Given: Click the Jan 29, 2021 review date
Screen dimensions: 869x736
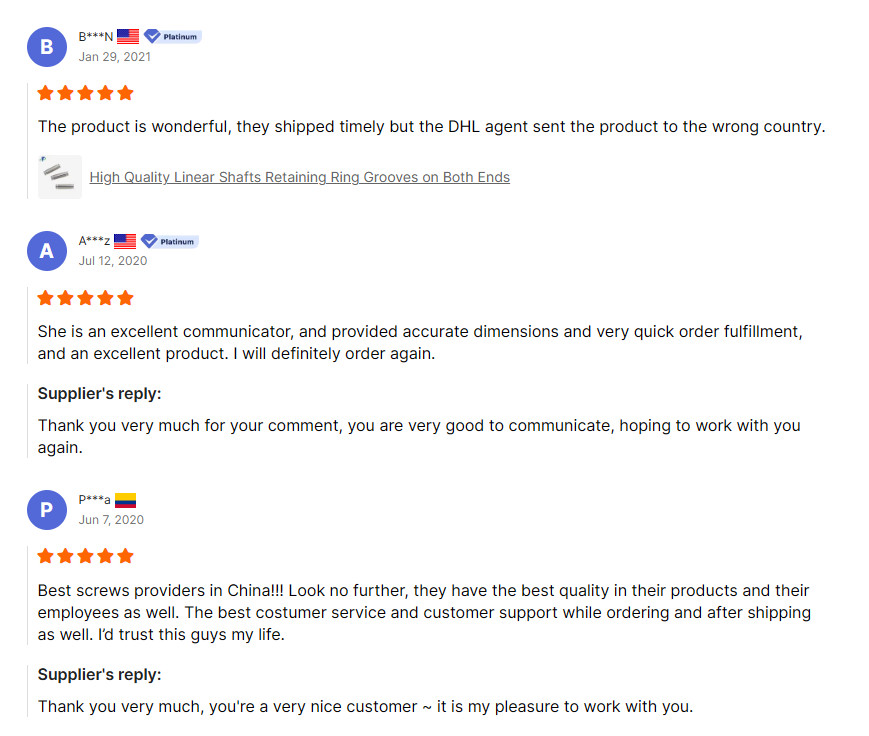Looking at the screenshot, I should [115, 57].
